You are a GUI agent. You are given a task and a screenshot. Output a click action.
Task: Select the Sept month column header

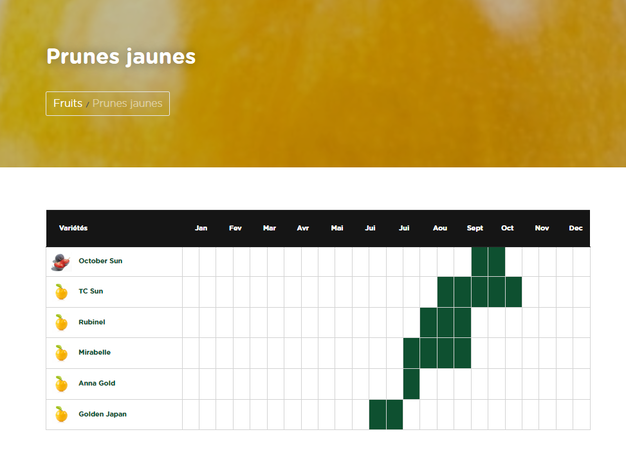(x=475, y=228)
